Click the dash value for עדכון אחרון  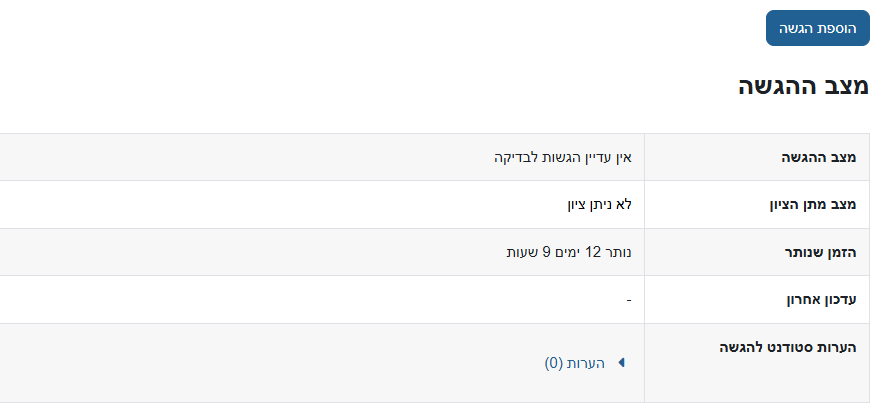click(629, 300)
